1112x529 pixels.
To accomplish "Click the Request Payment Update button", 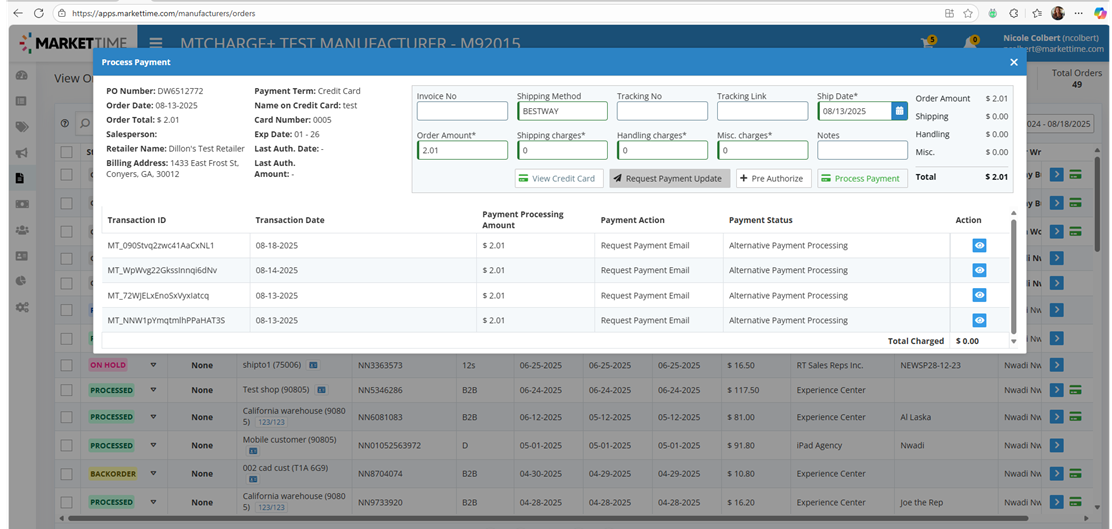I will [x=669, y=179].
